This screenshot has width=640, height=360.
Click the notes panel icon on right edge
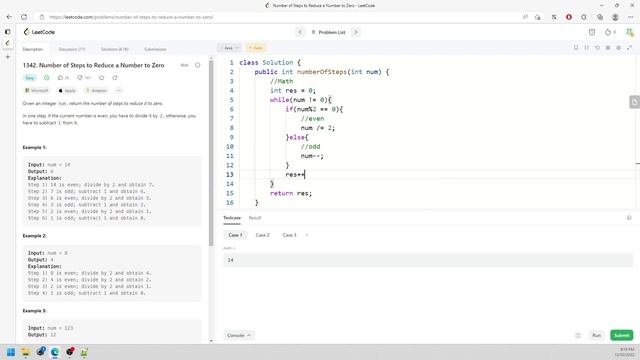click(x=634, y=102)
